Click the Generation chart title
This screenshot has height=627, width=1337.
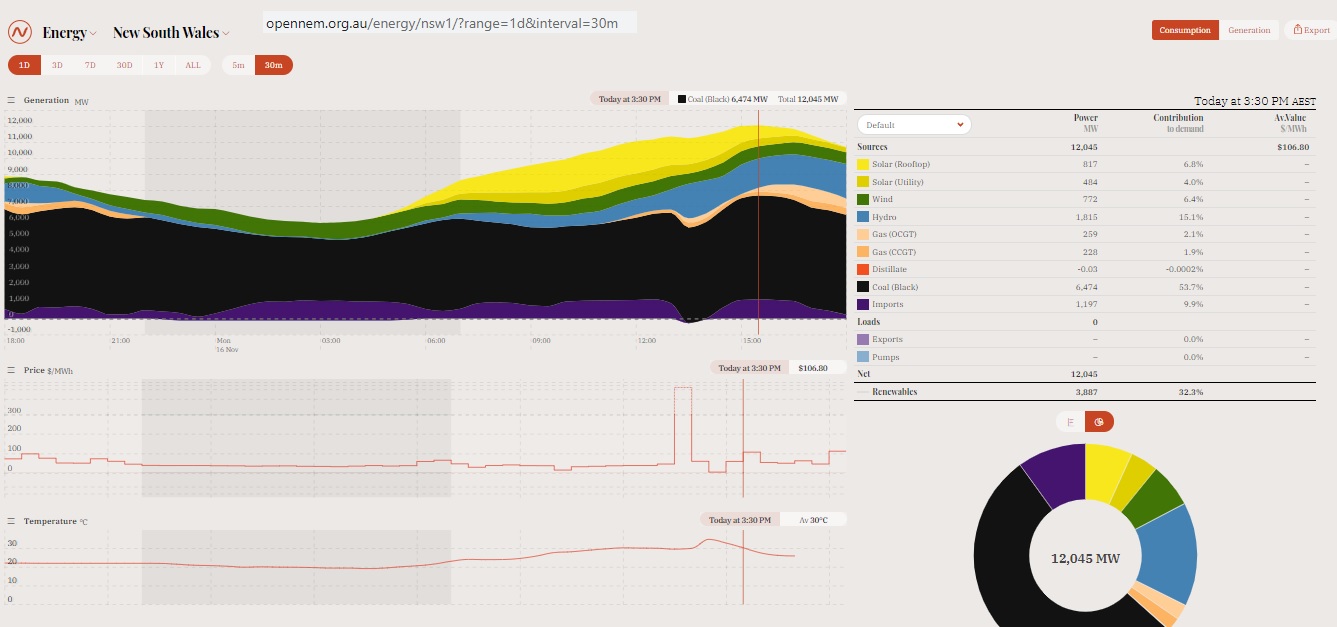(46, 100)
